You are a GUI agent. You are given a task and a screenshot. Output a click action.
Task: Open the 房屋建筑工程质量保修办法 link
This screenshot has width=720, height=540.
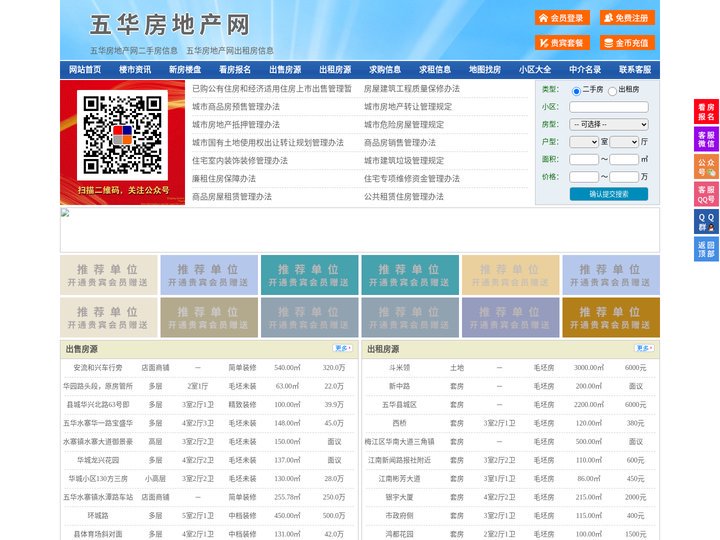tap(412, 89)
